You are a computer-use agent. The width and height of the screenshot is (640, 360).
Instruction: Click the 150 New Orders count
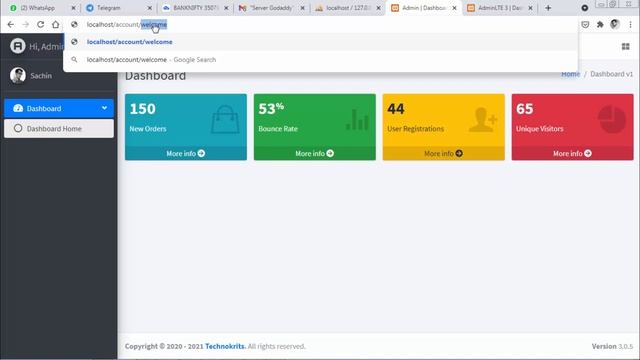142,109
